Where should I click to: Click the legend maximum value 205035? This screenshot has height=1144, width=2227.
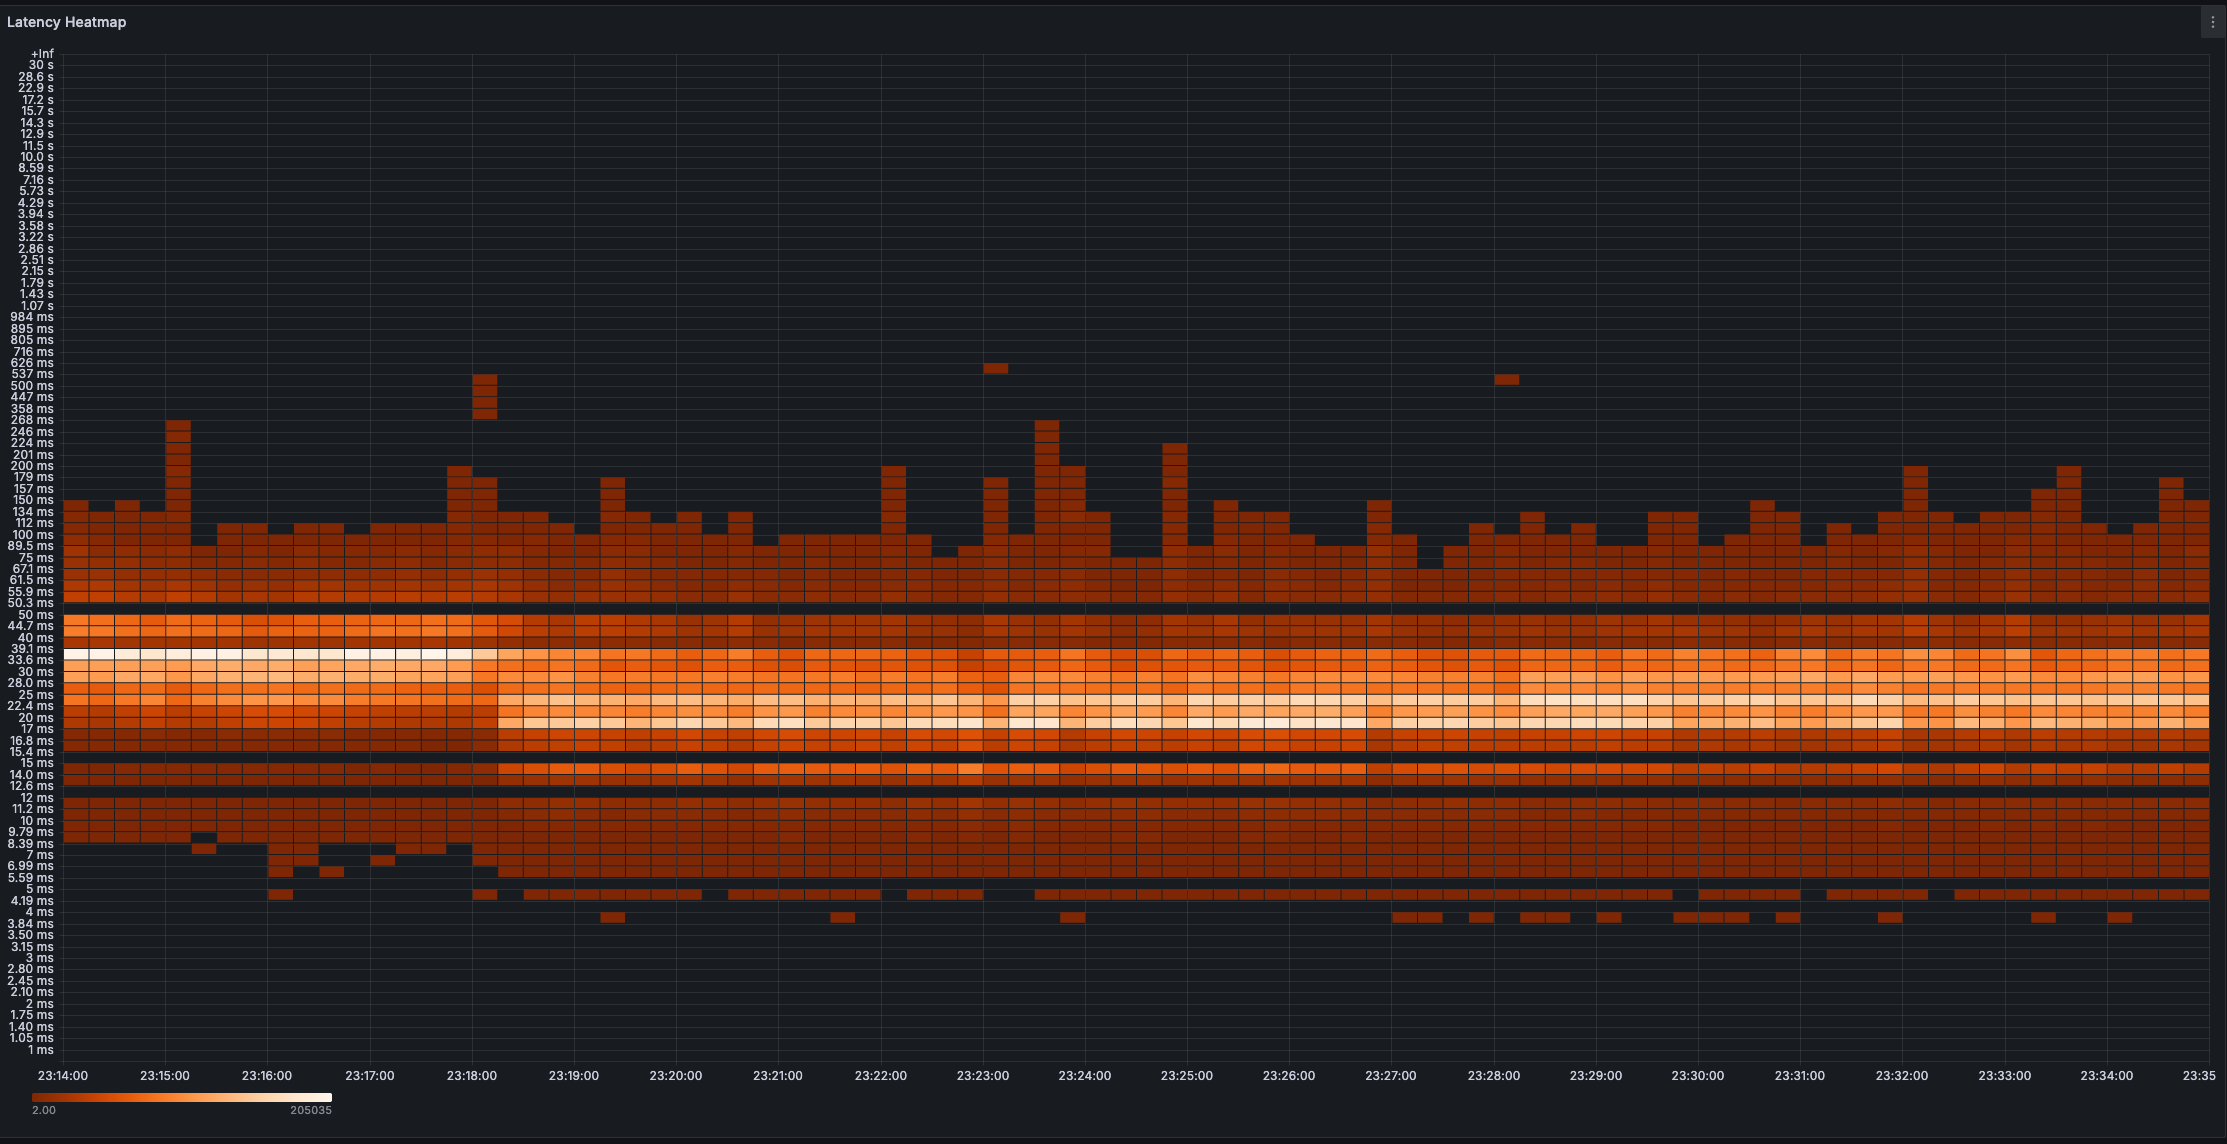click(x=311, y=1110)
